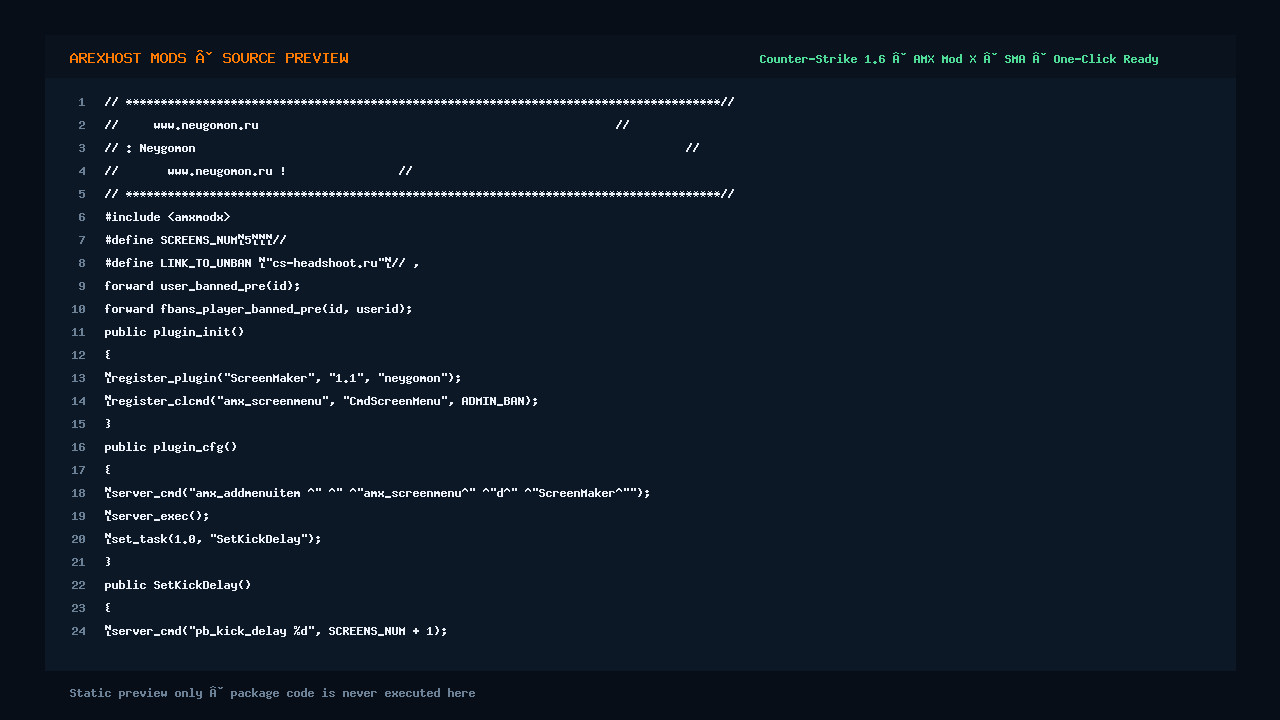This screenshot has width=1280, height=720.
Task: Click the '#define SCREENS_NUM' line
Action: click(196, 240)
